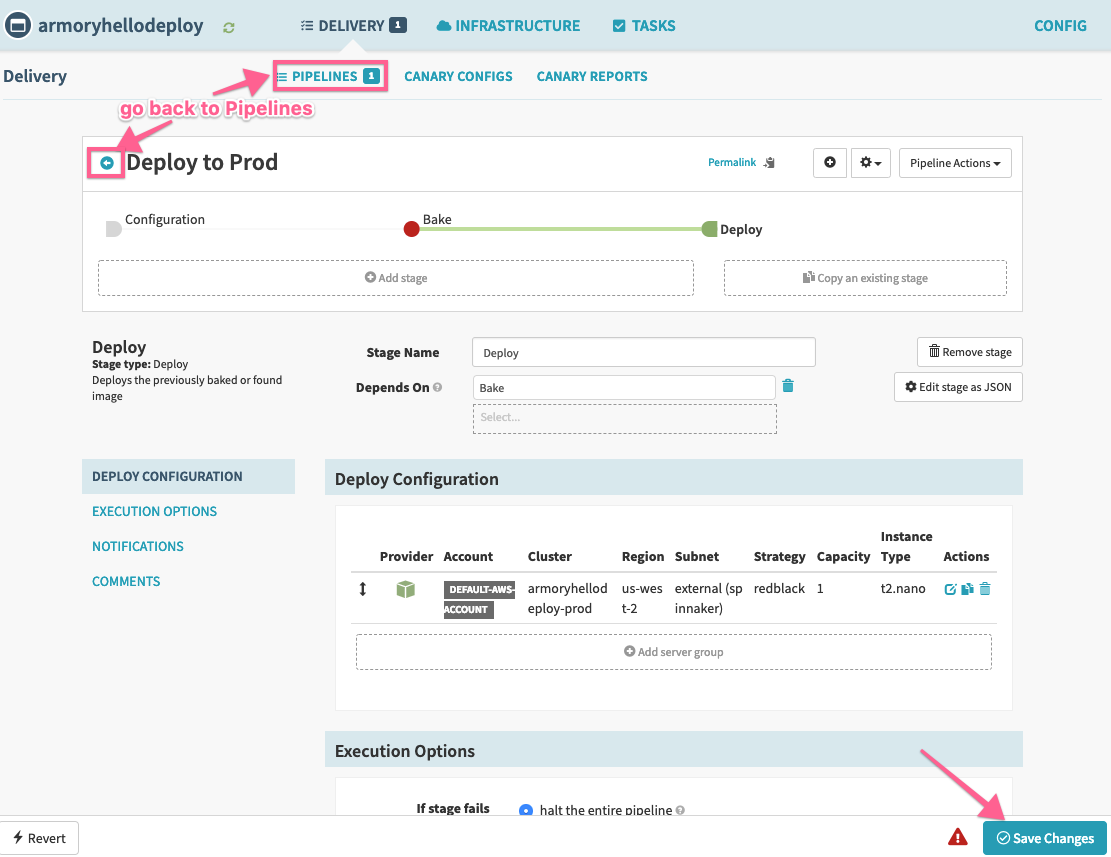Click the red warning triangle icon
The height and width of the screenshot is (857, 1111).
click(958, 837)
